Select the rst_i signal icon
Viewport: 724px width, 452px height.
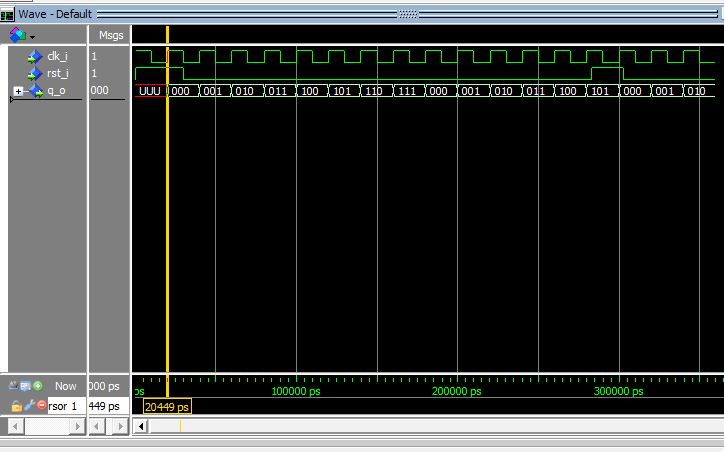35,74
